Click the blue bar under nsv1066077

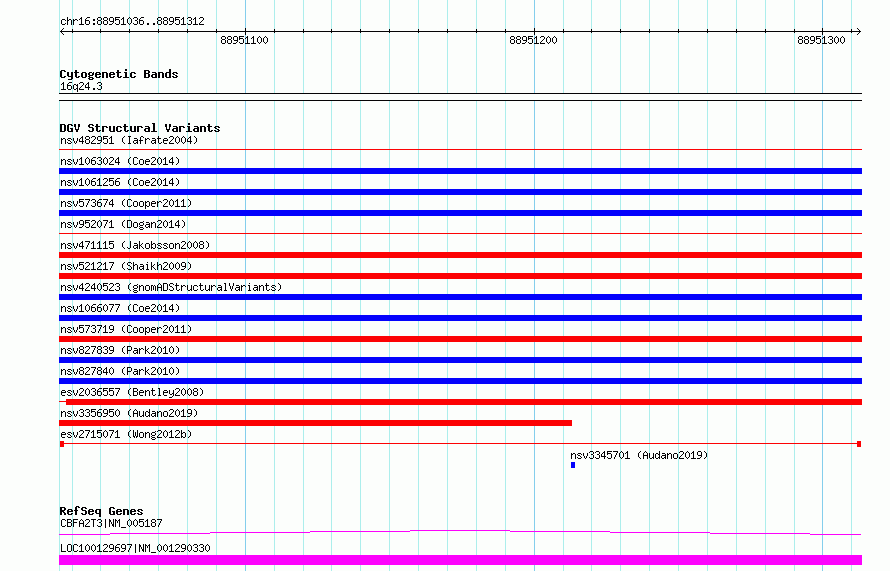(460, 318)
